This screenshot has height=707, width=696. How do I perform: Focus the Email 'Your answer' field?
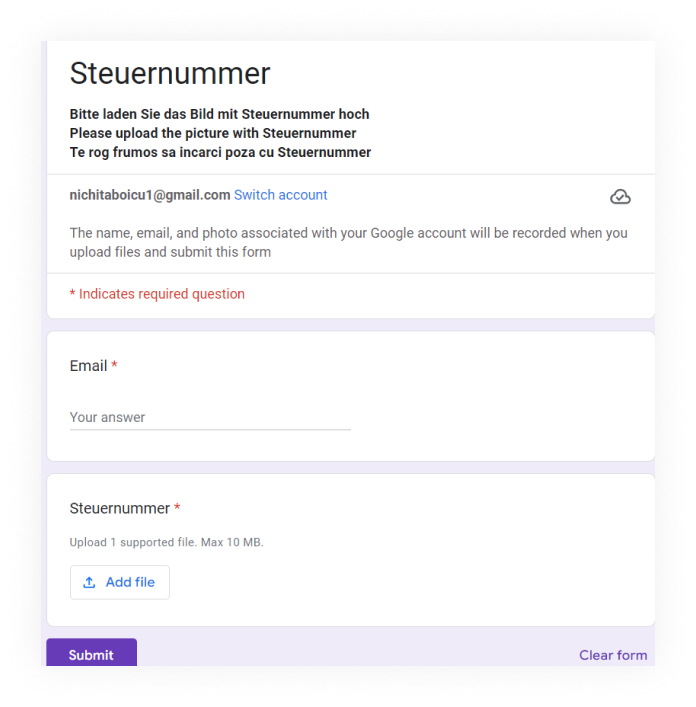(210, 418)
